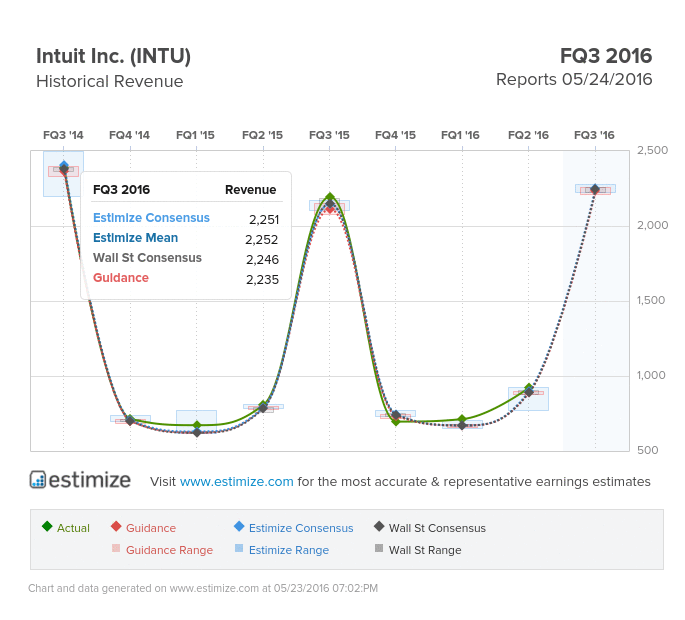Click the 500 y-axis label

(x=647, y=450)
